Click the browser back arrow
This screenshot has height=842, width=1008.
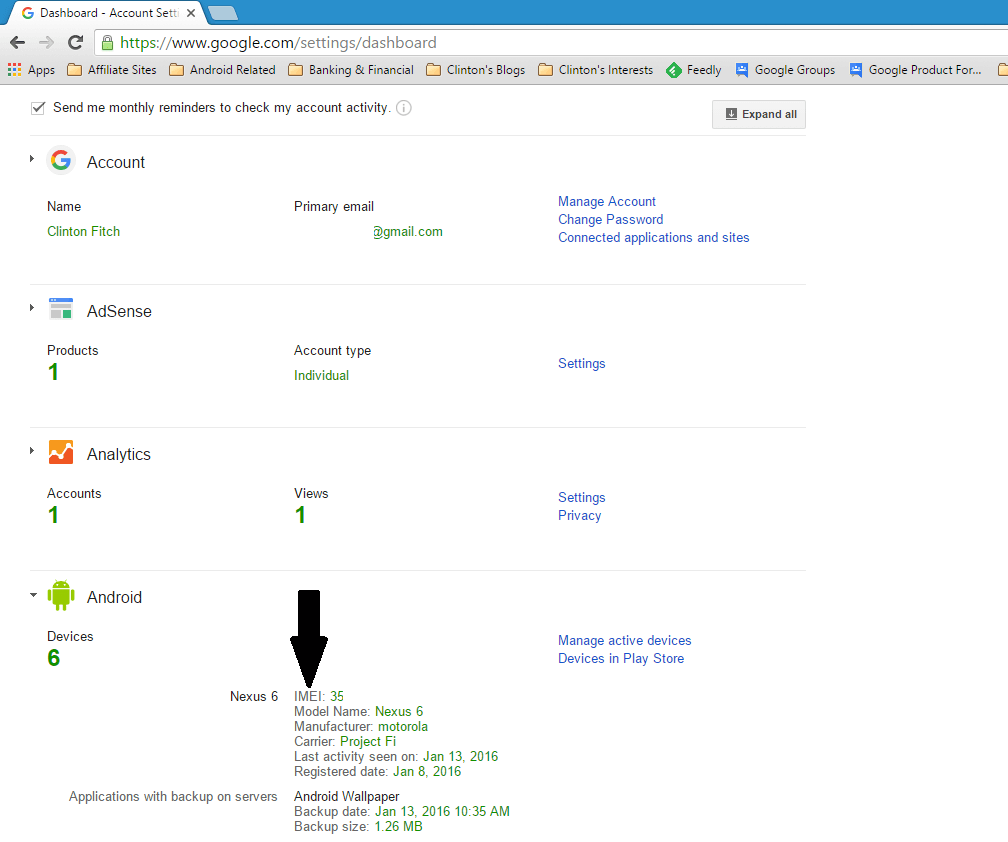coord(17,42)
